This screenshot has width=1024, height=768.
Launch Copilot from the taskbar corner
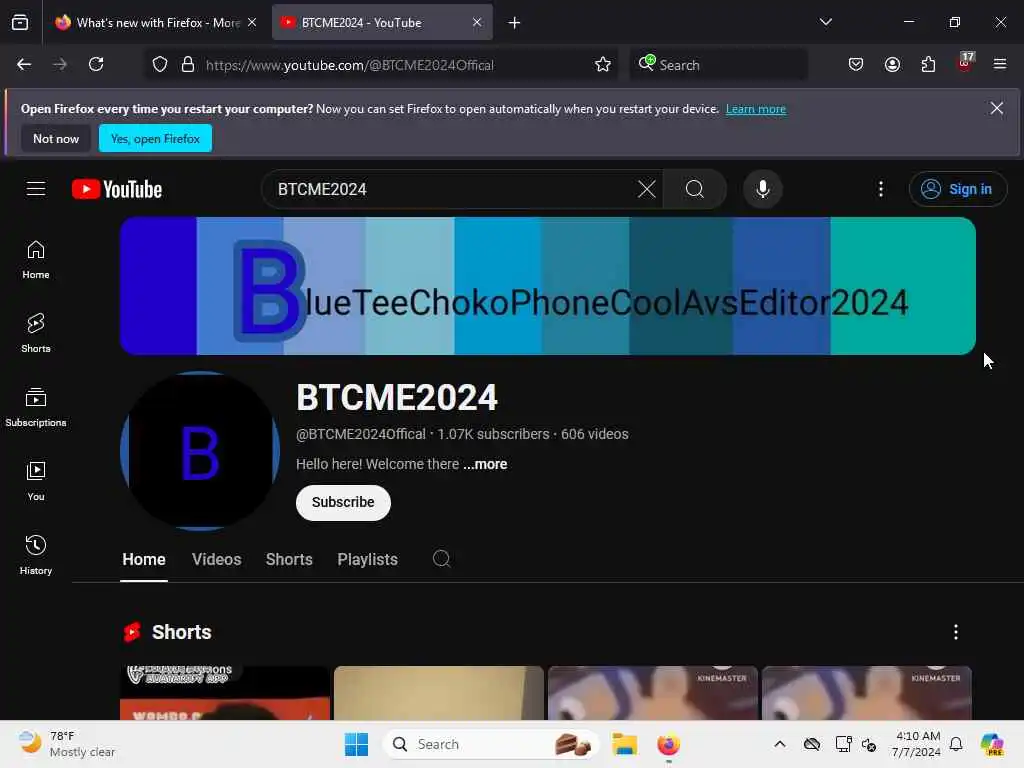coord(993,744)
